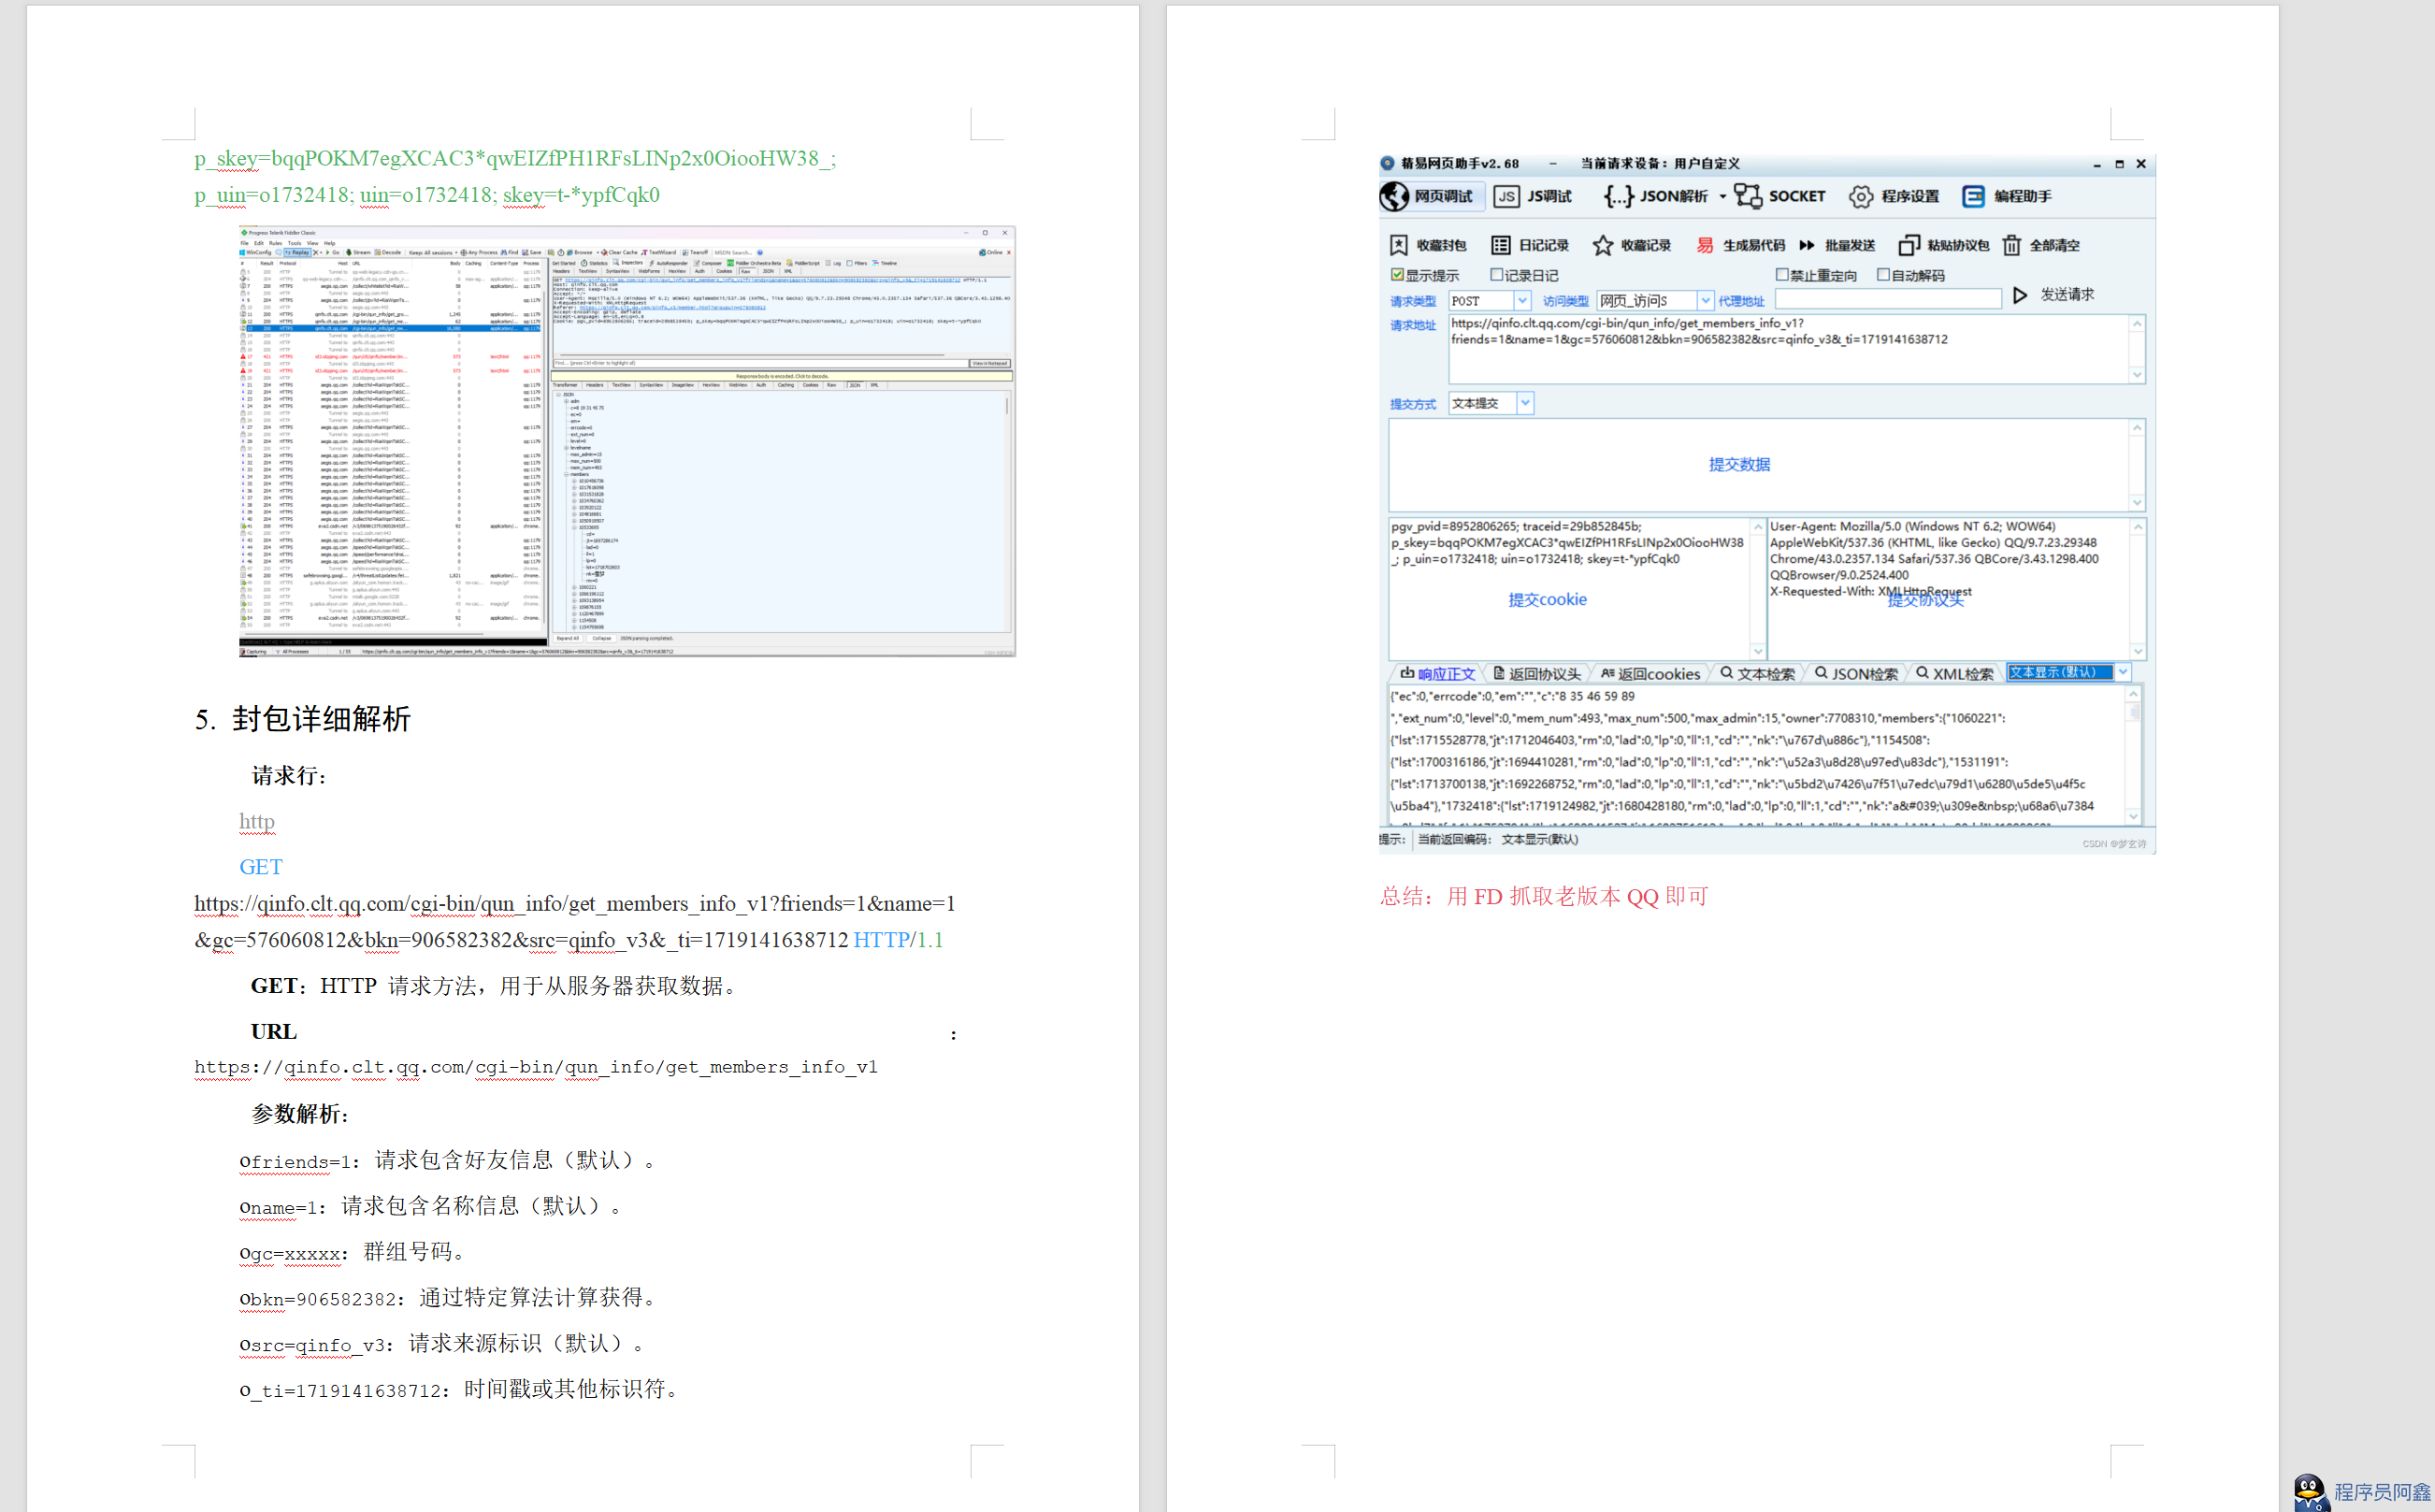The height and width of the screenshot is (1512, 2435).
Task: Click the "参数解析:" subheading
Action: point(299,1114)
